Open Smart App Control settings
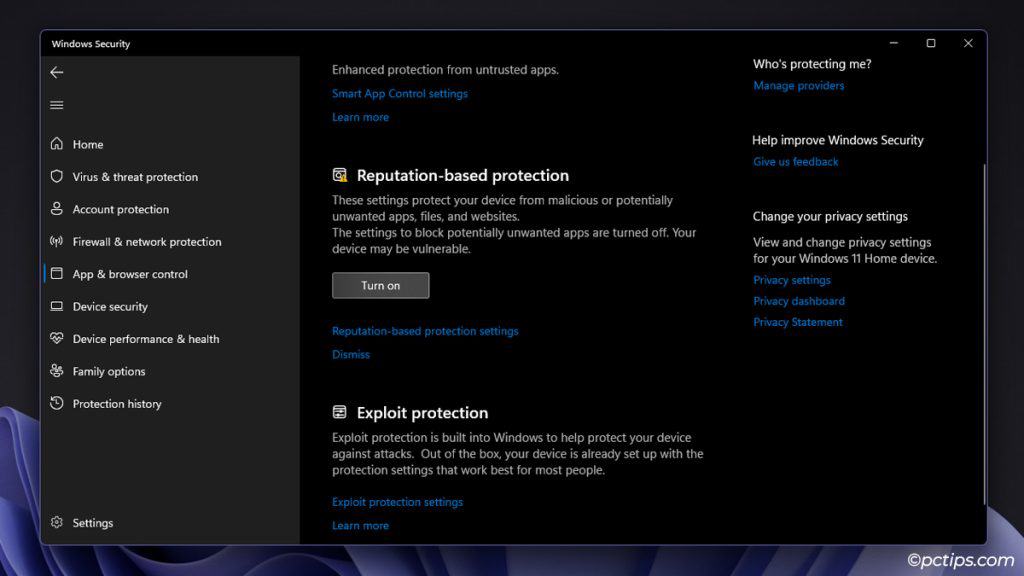Viewport: 1024px width, 576px height. pos(400,93)
